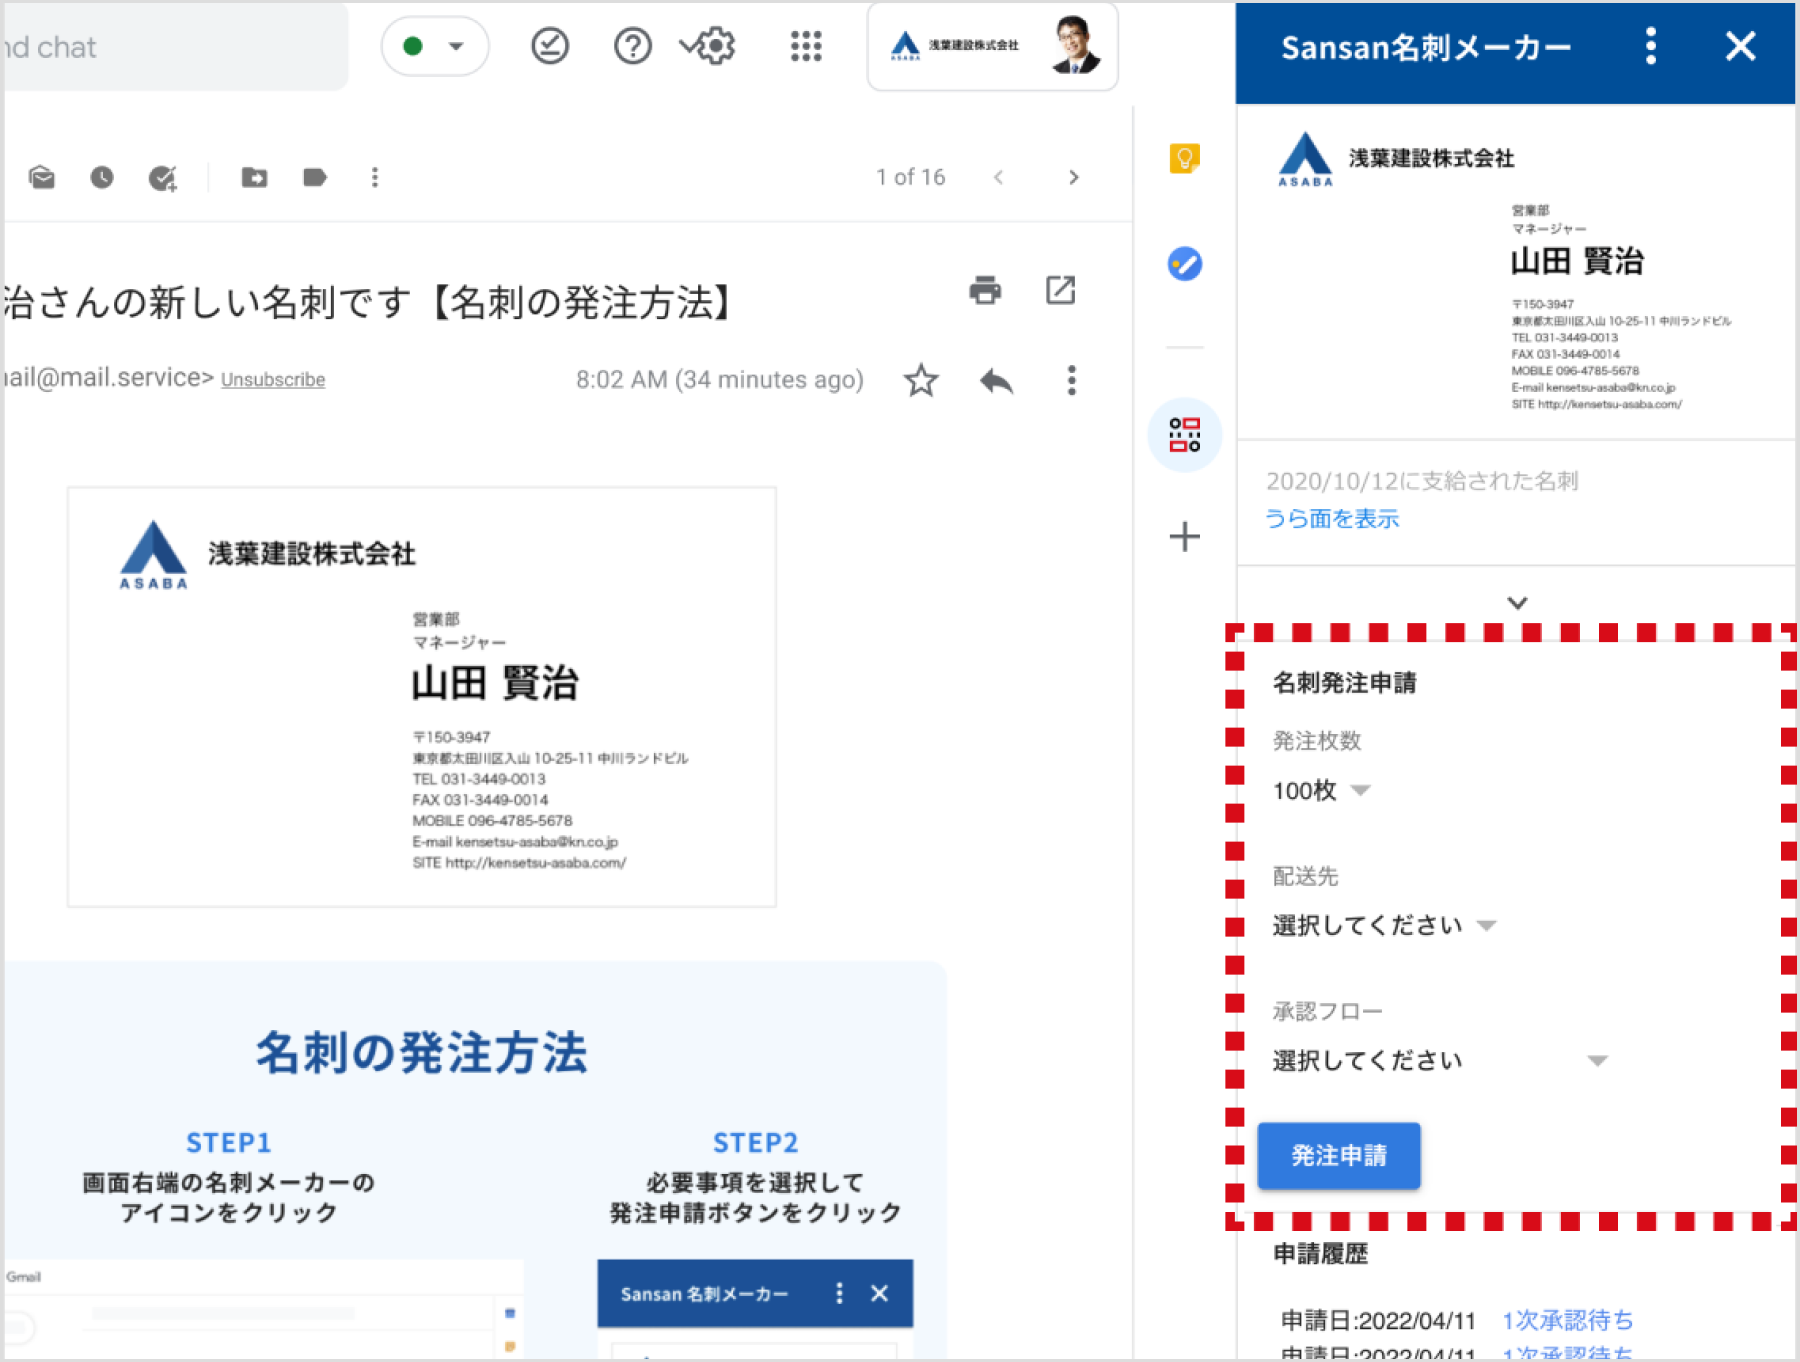The image size is (1800, 1362).
Task: Click the search mail and chat field
Action: click(x=174, y=46)
